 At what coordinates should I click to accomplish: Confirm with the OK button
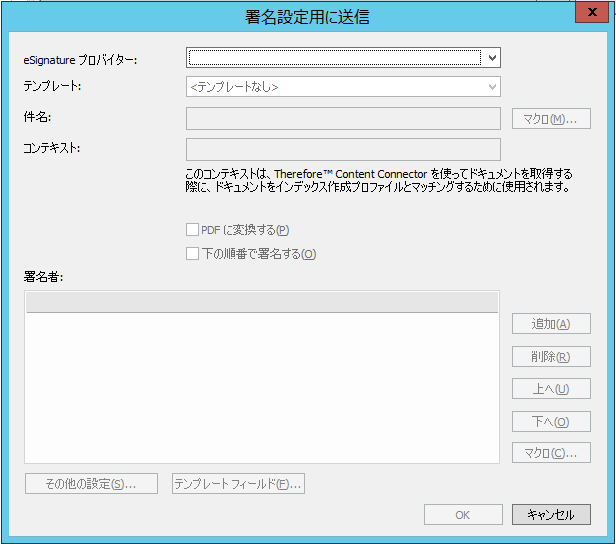[x=463, y=515]
